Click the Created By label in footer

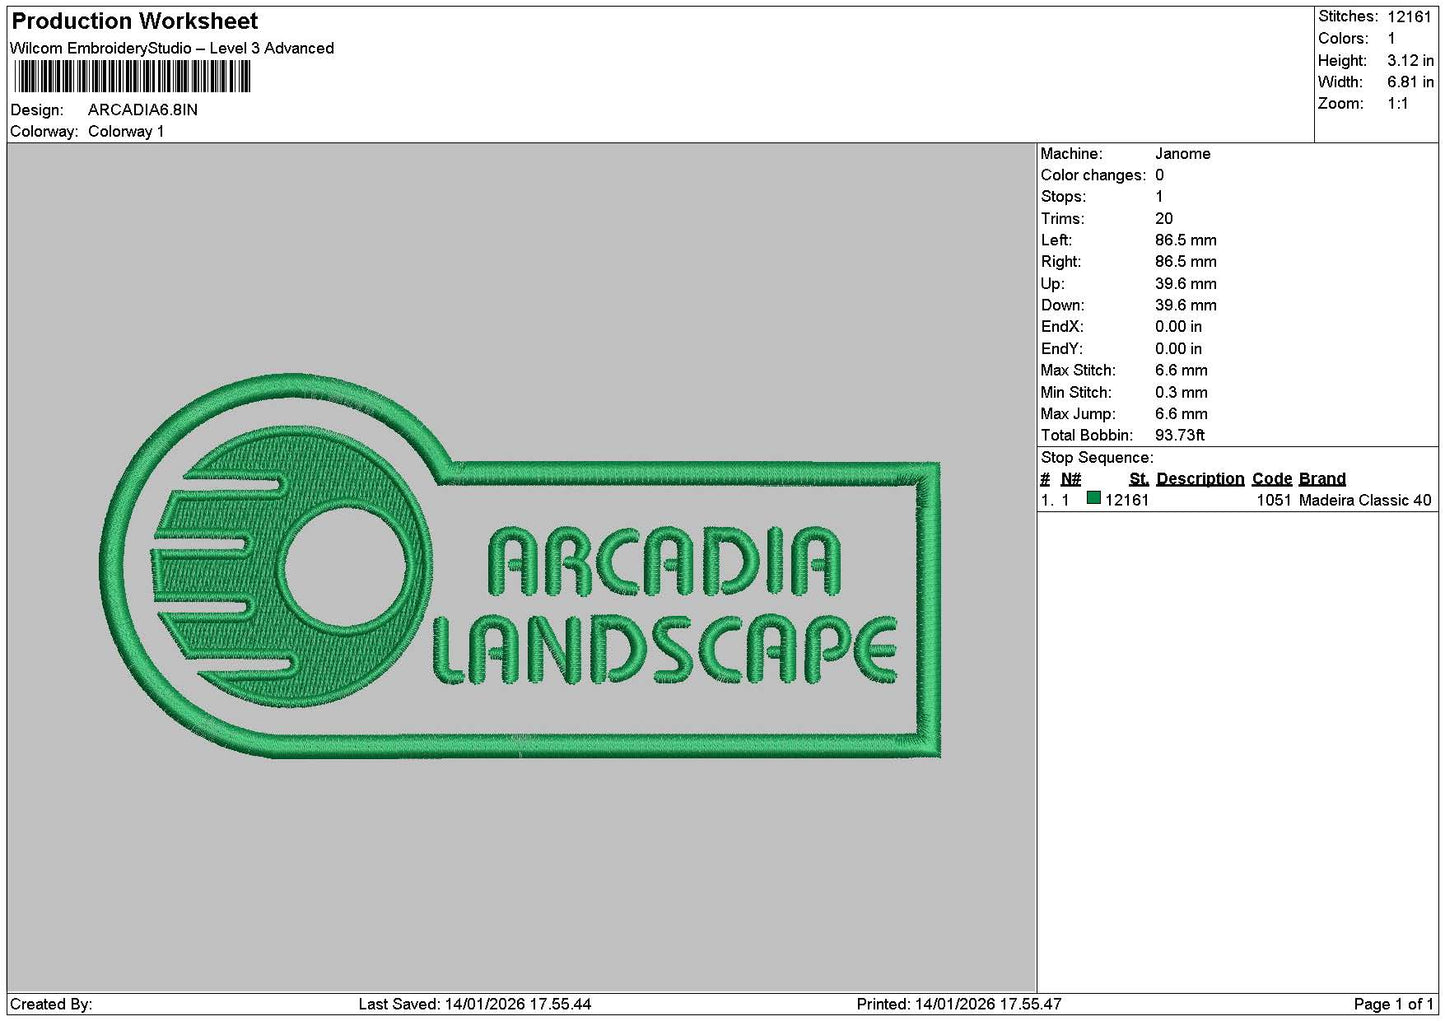[x=51, y=1004]
